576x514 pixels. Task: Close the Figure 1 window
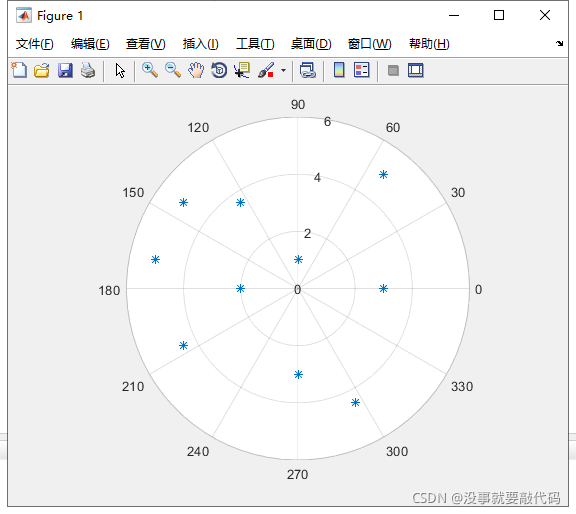pos(545,15)
